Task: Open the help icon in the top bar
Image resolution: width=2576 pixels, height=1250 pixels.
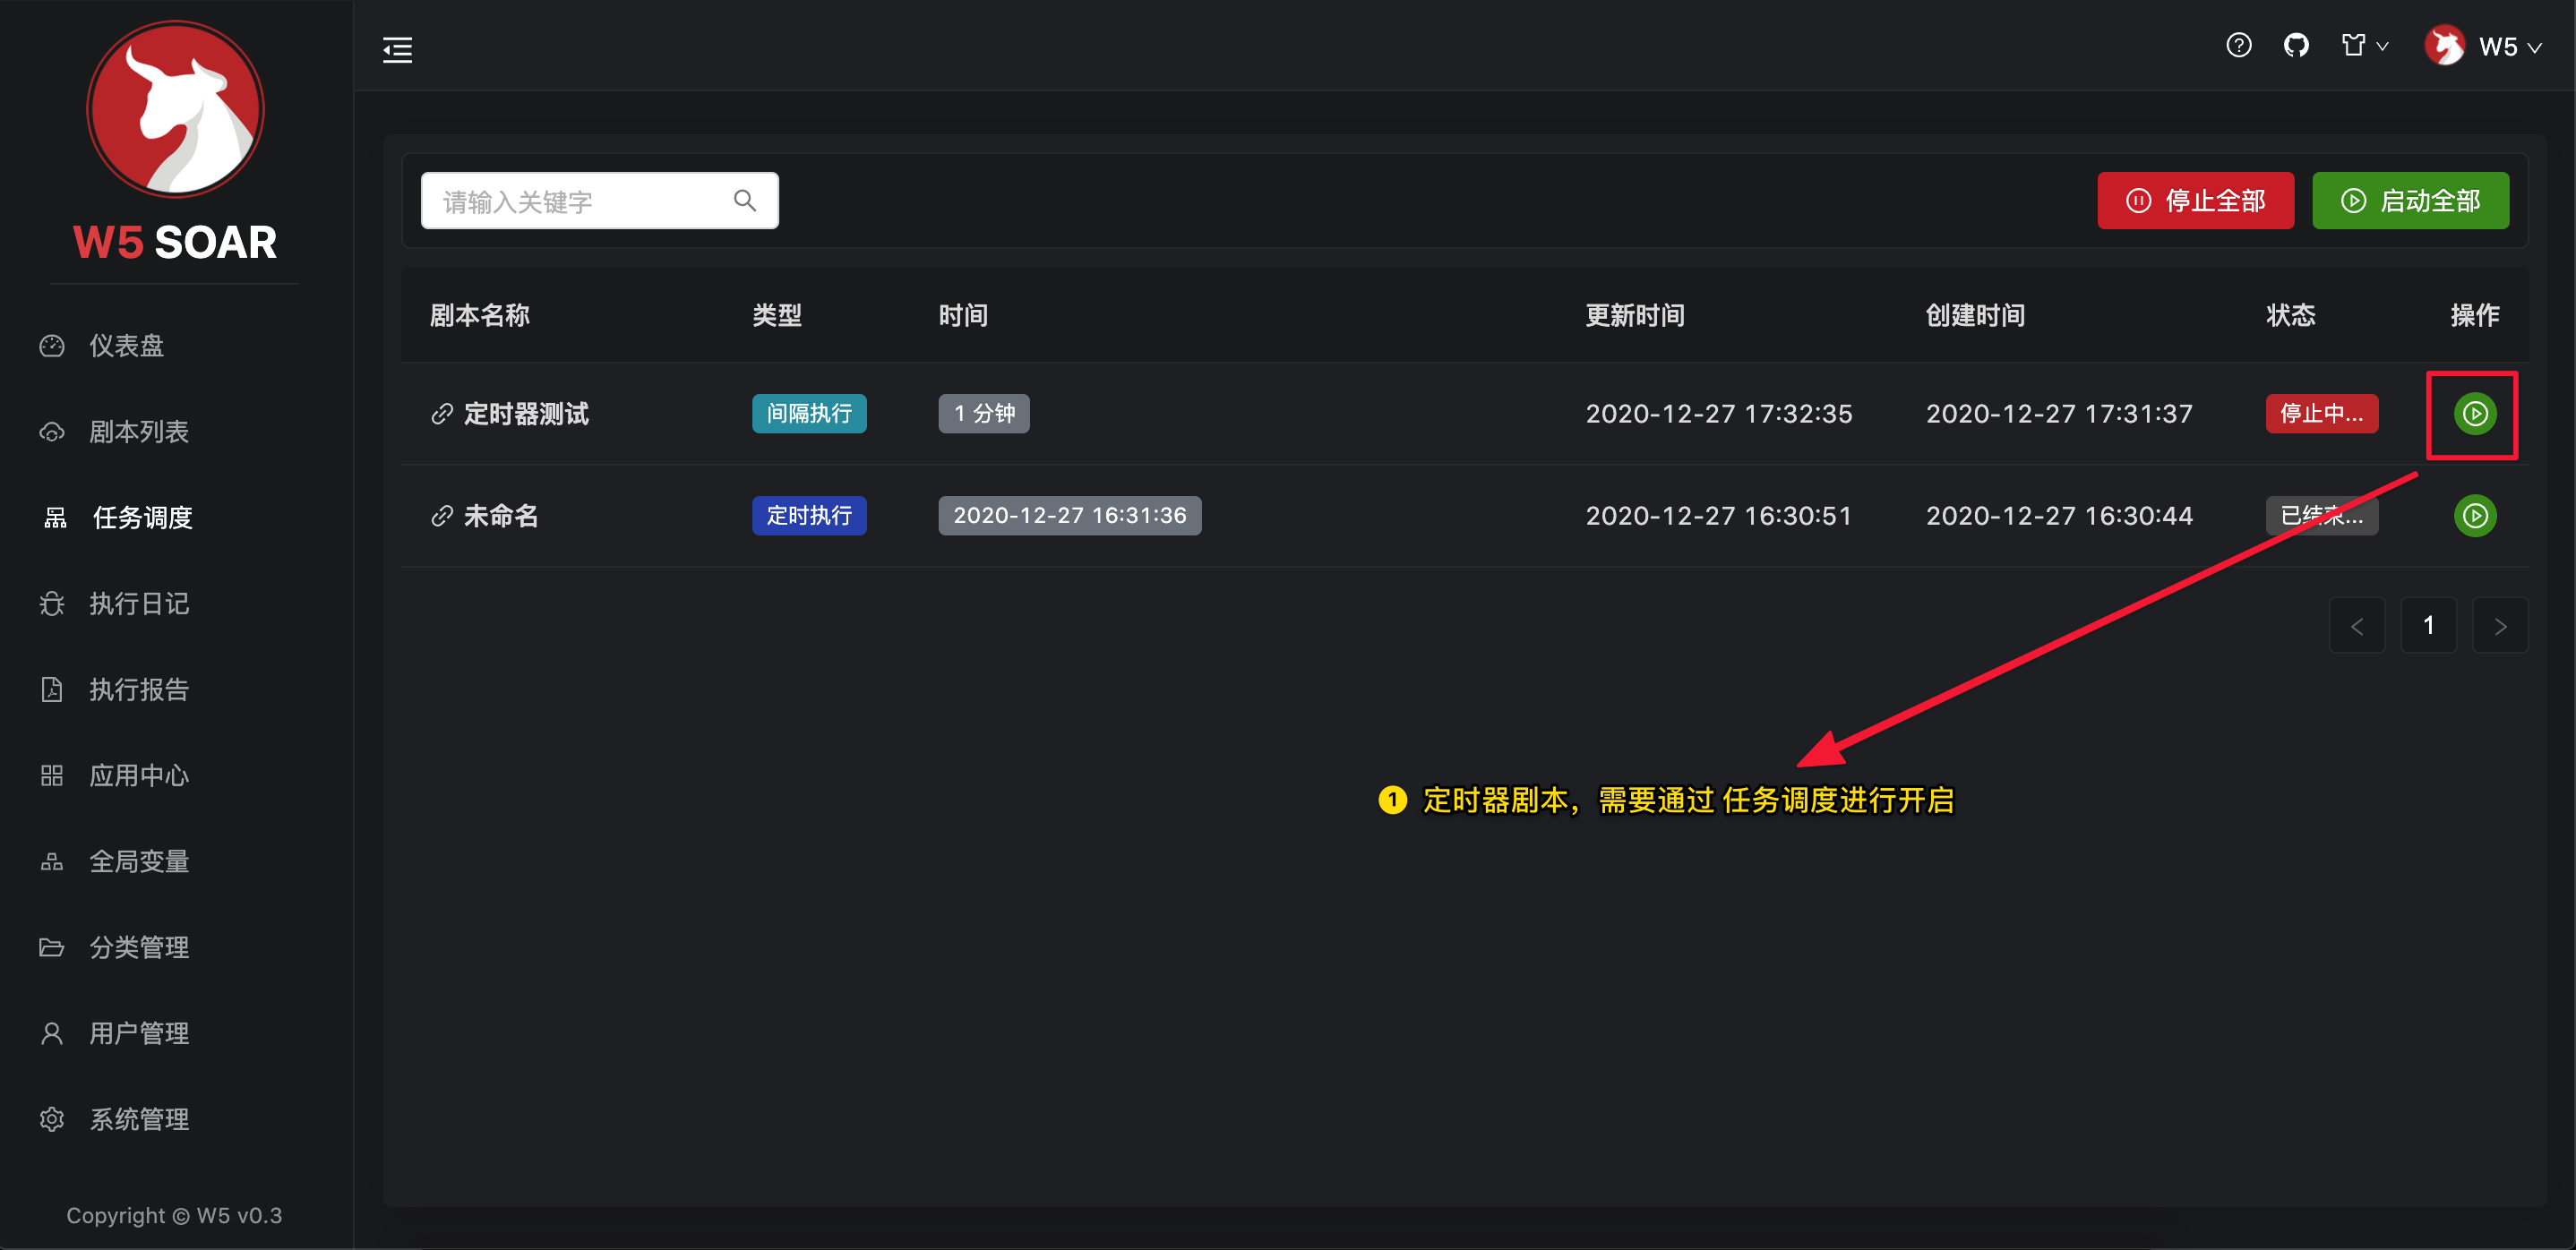Action: click(2239, 45)
